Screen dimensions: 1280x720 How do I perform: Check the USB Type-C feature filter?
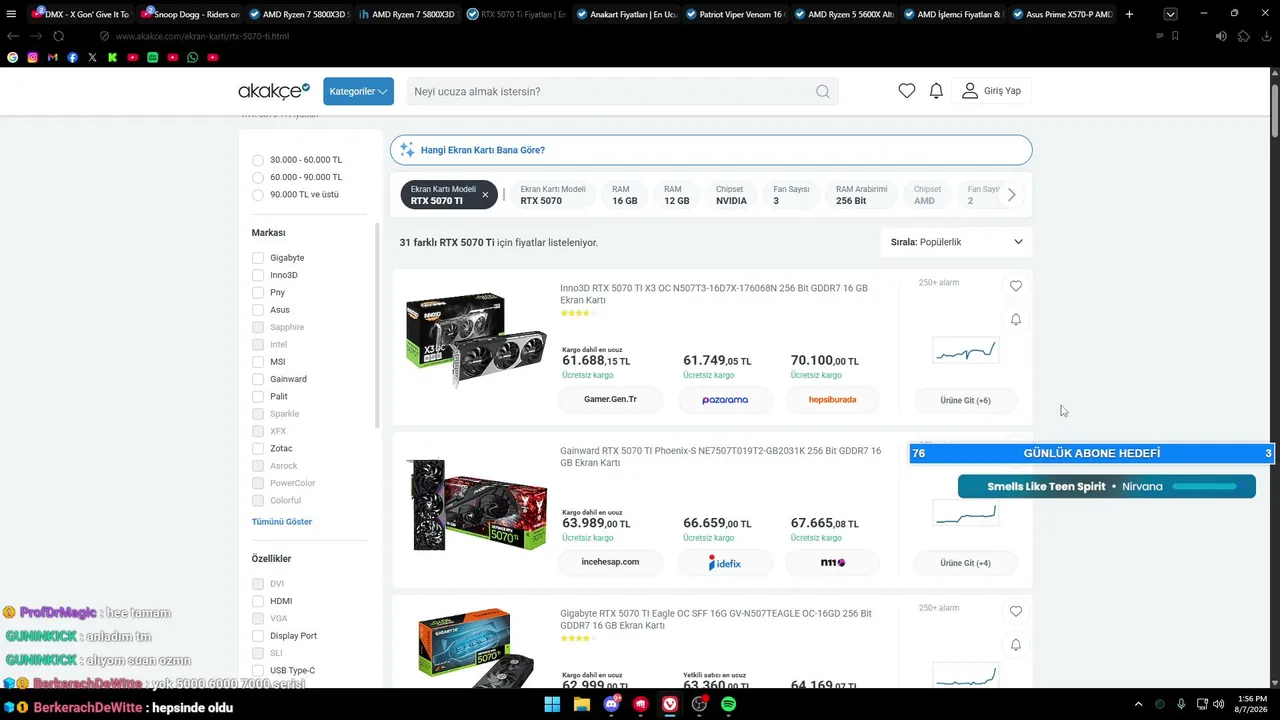pyautogui.click(x=258, y=671)
